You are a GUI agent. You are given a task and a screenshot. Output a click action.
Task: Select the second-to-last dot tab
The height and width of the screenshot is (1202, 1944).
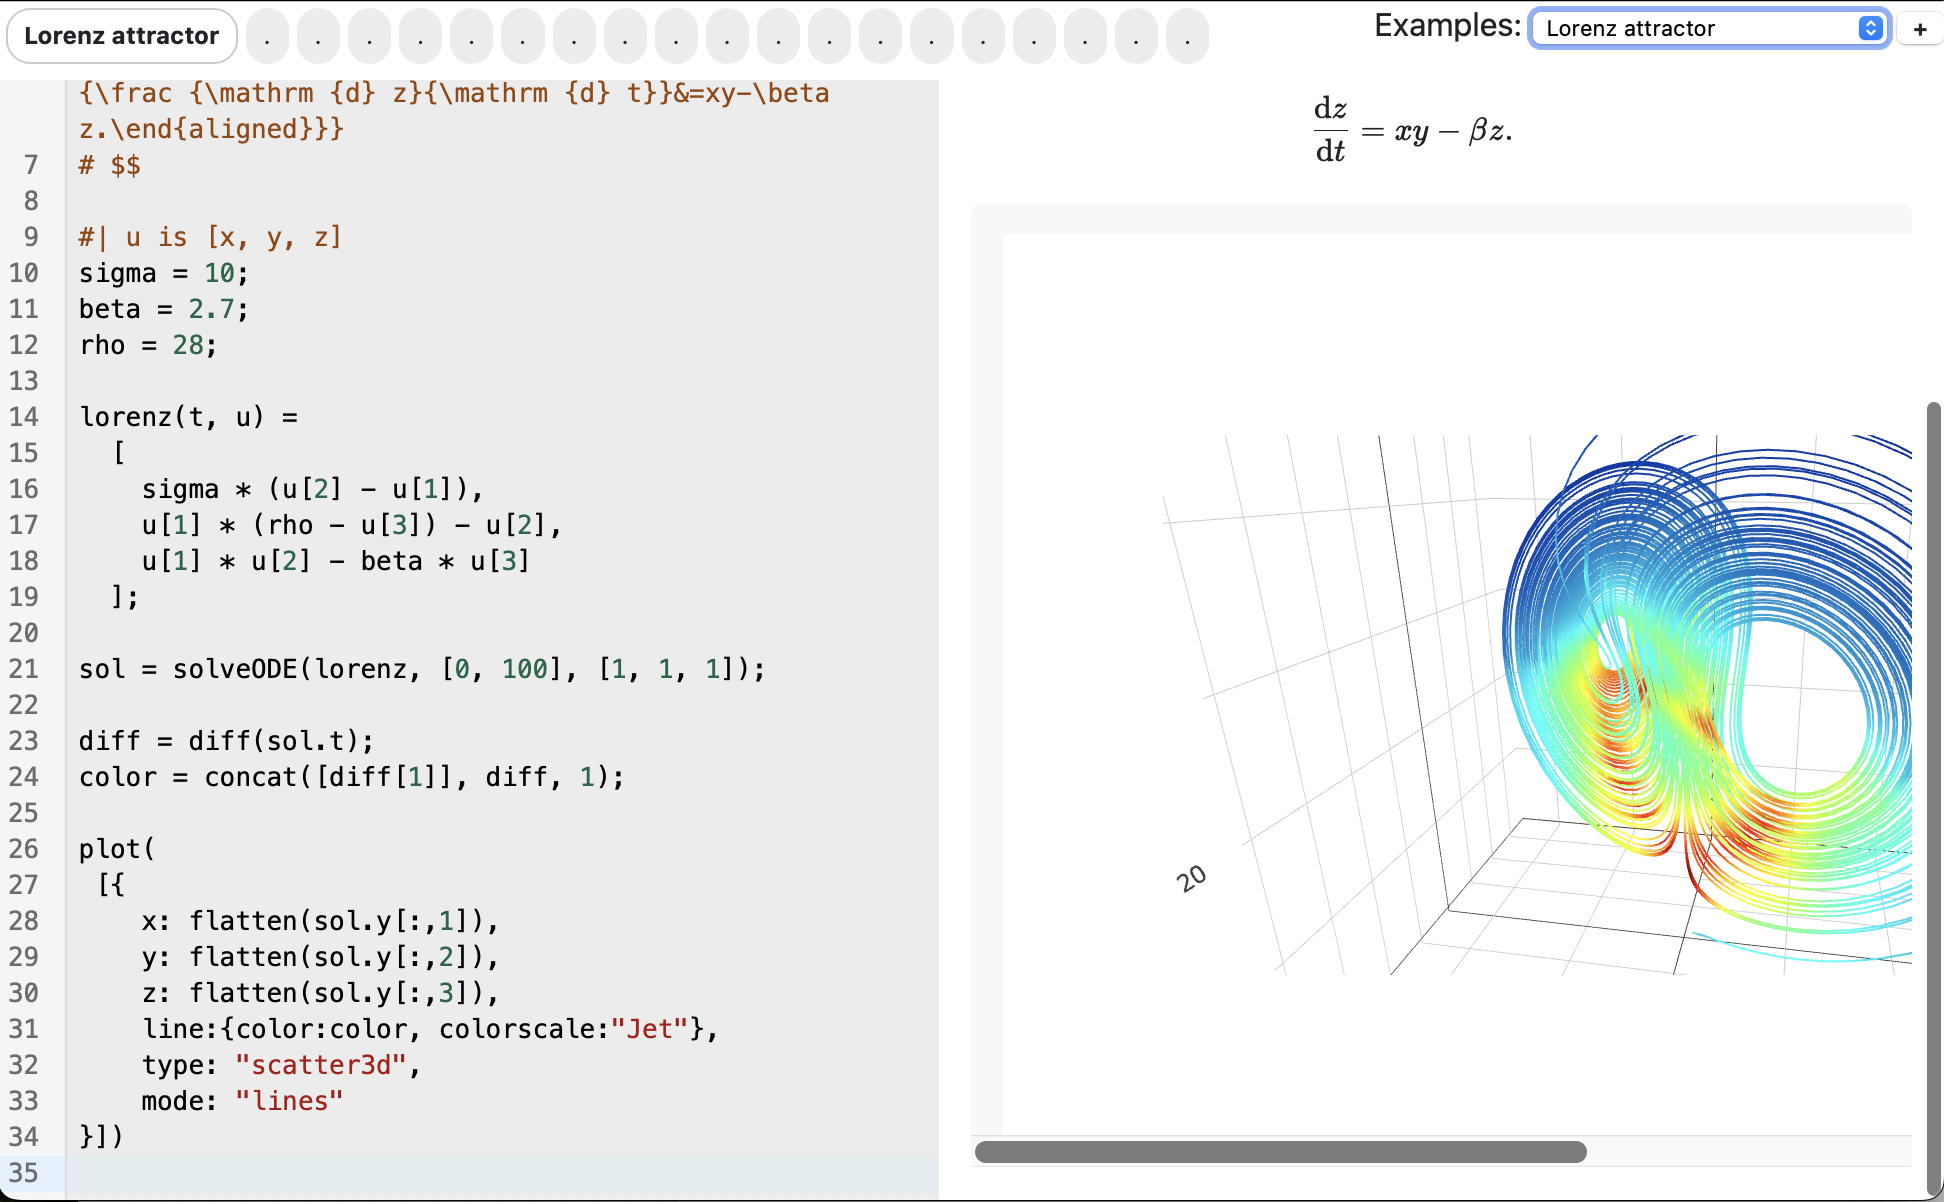tap(1136, 37)
